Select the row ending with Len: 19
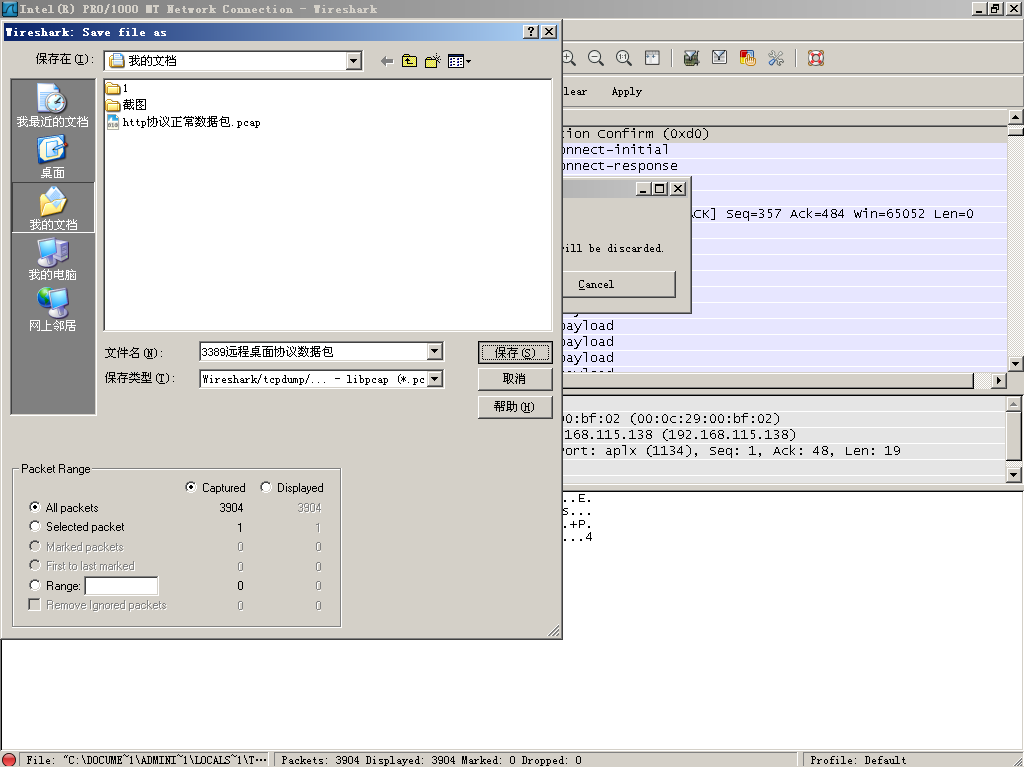This screenshot has width=1024, height=768. pos(784,451)
